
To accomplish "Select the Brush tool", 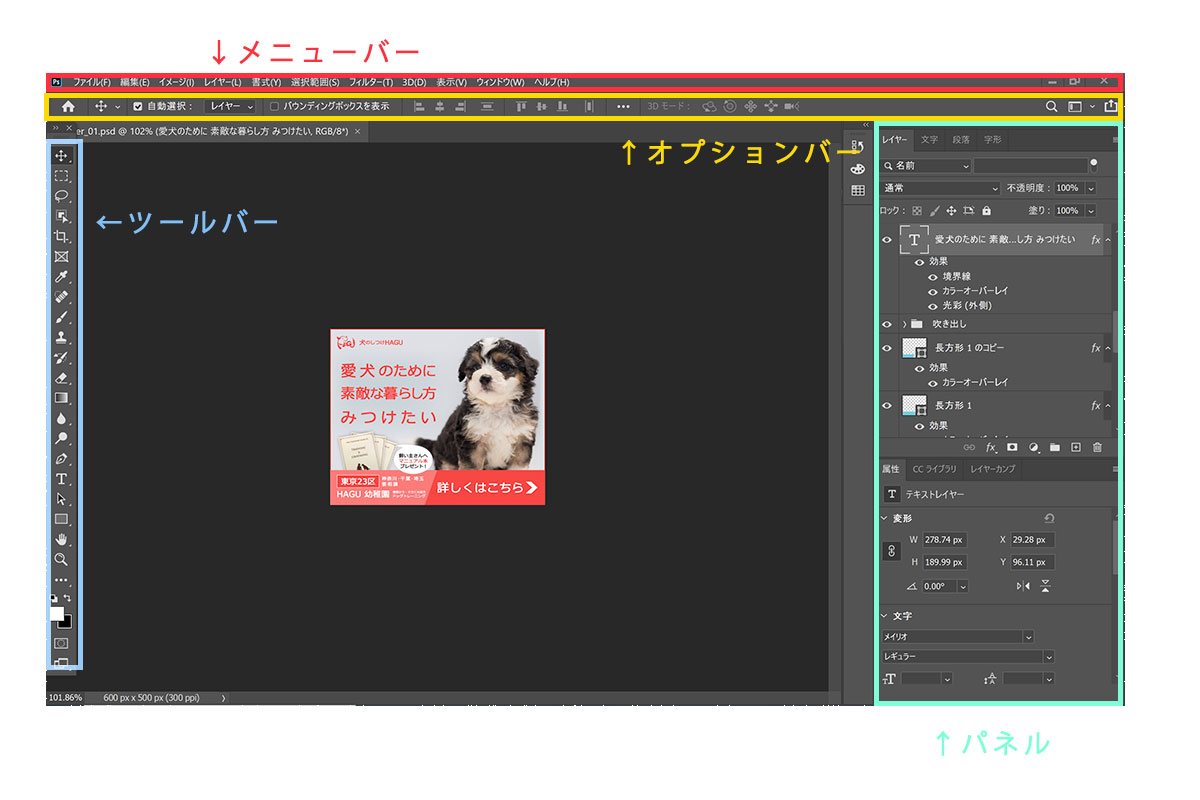I will 61,317.
